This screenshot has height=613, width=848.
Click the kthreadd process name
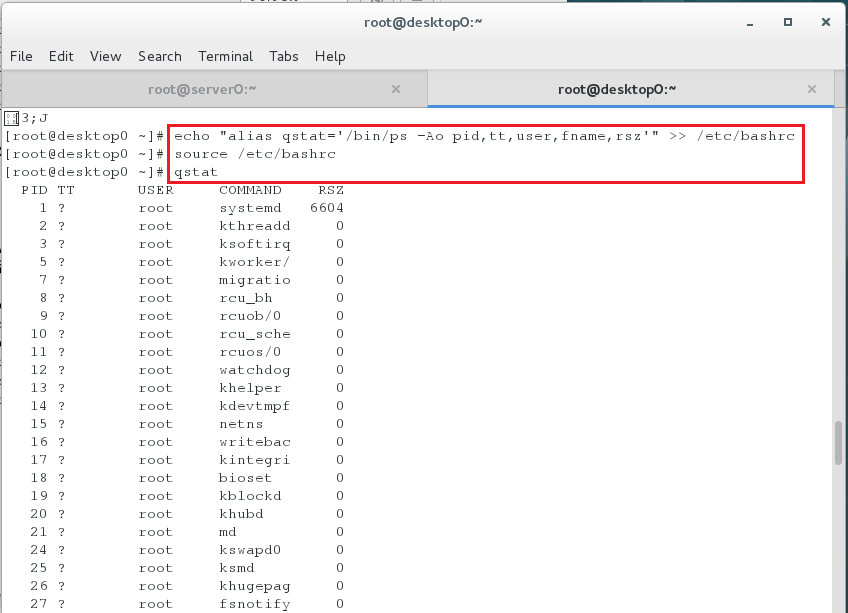click(x=255, y=226)
